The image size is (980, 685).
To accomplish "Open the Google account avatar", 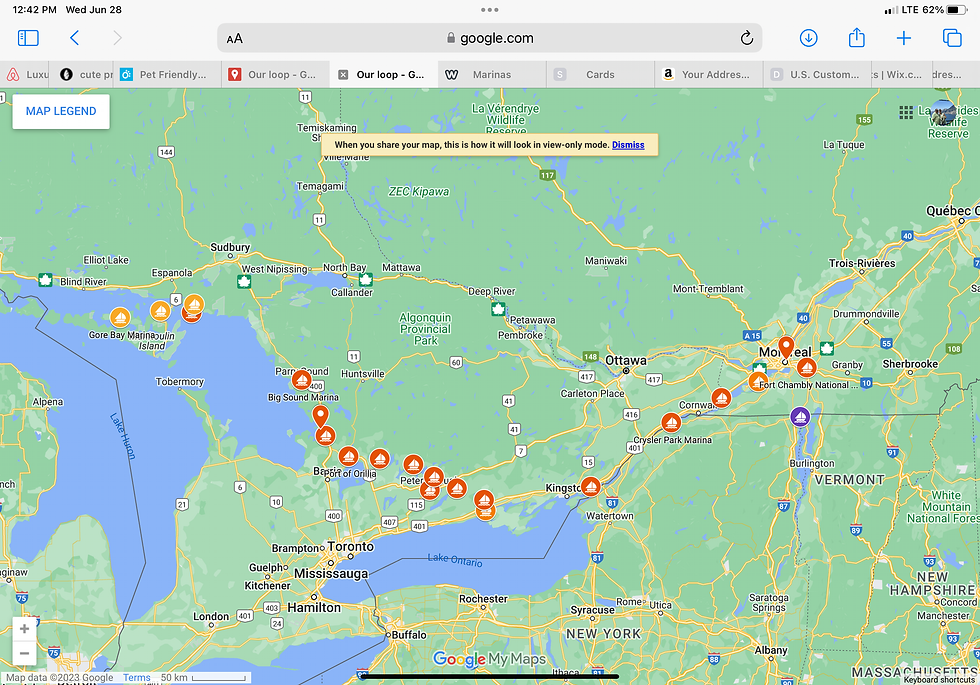I will click(942, 112).
